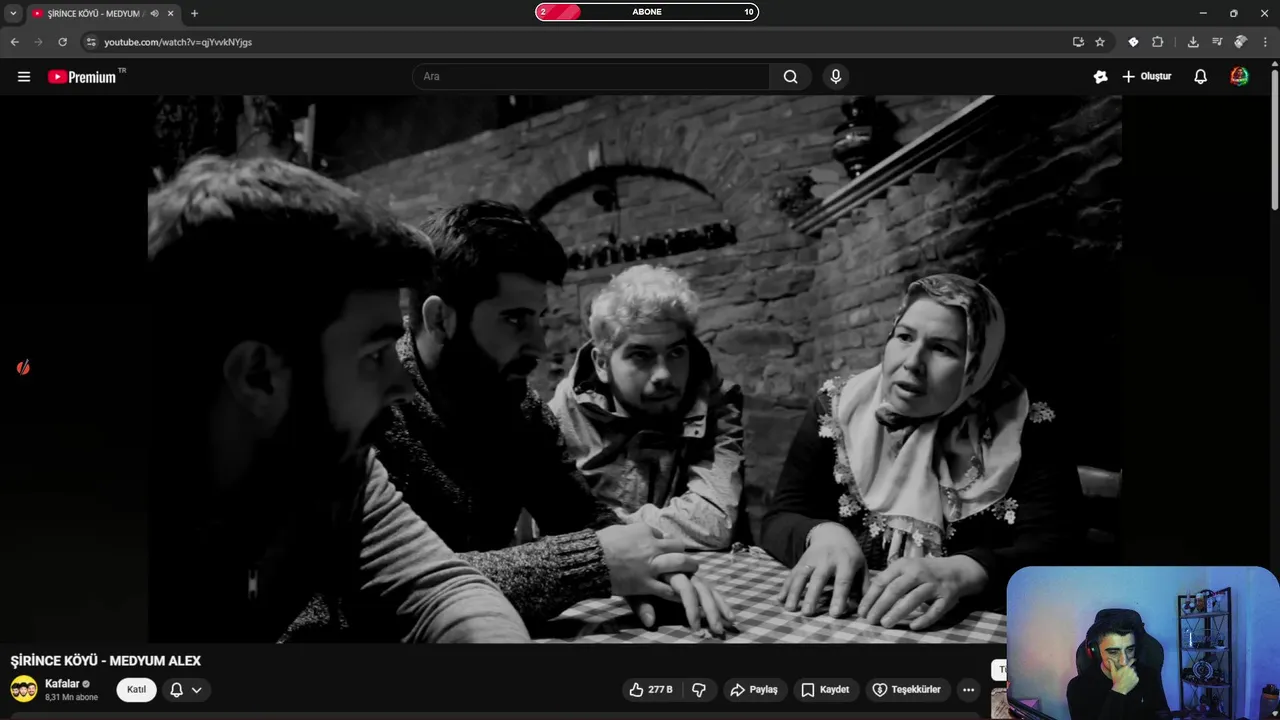Open the Extensions puzzle menu
The image size is (1280, 720).
(1158, 42)
